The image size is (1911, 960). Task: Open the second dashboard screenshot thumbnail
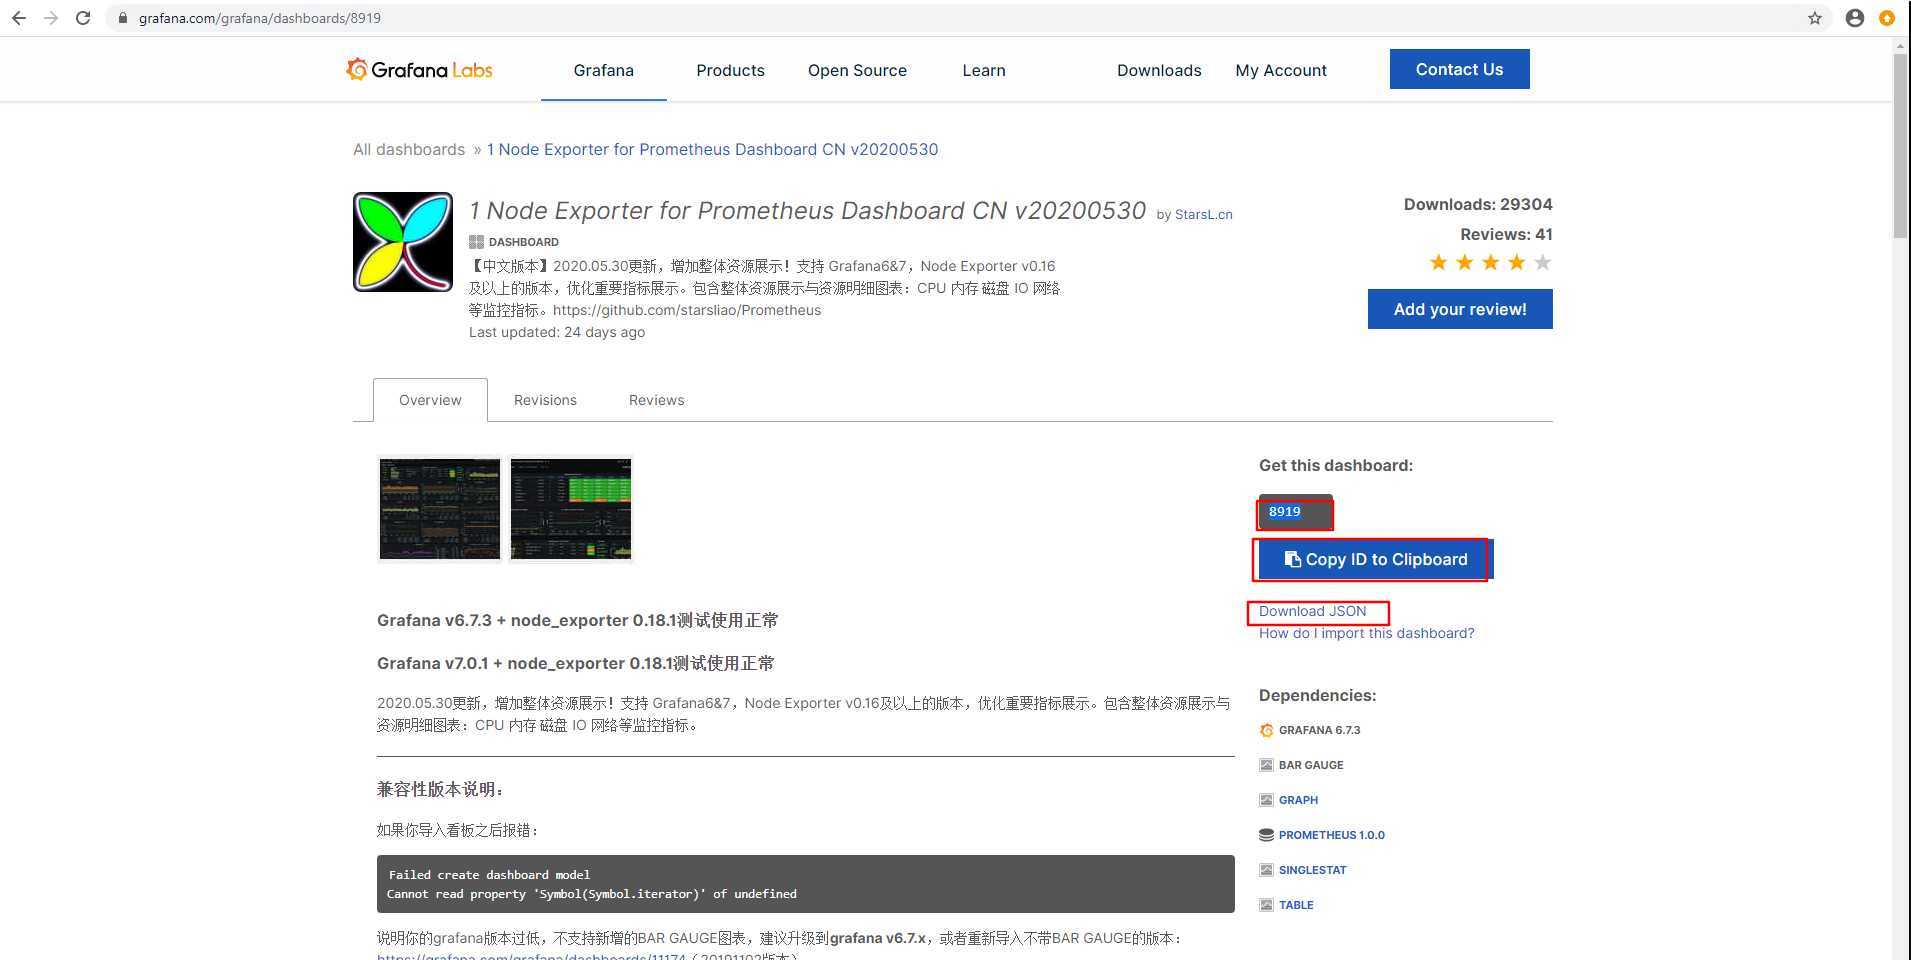(571, 509)
